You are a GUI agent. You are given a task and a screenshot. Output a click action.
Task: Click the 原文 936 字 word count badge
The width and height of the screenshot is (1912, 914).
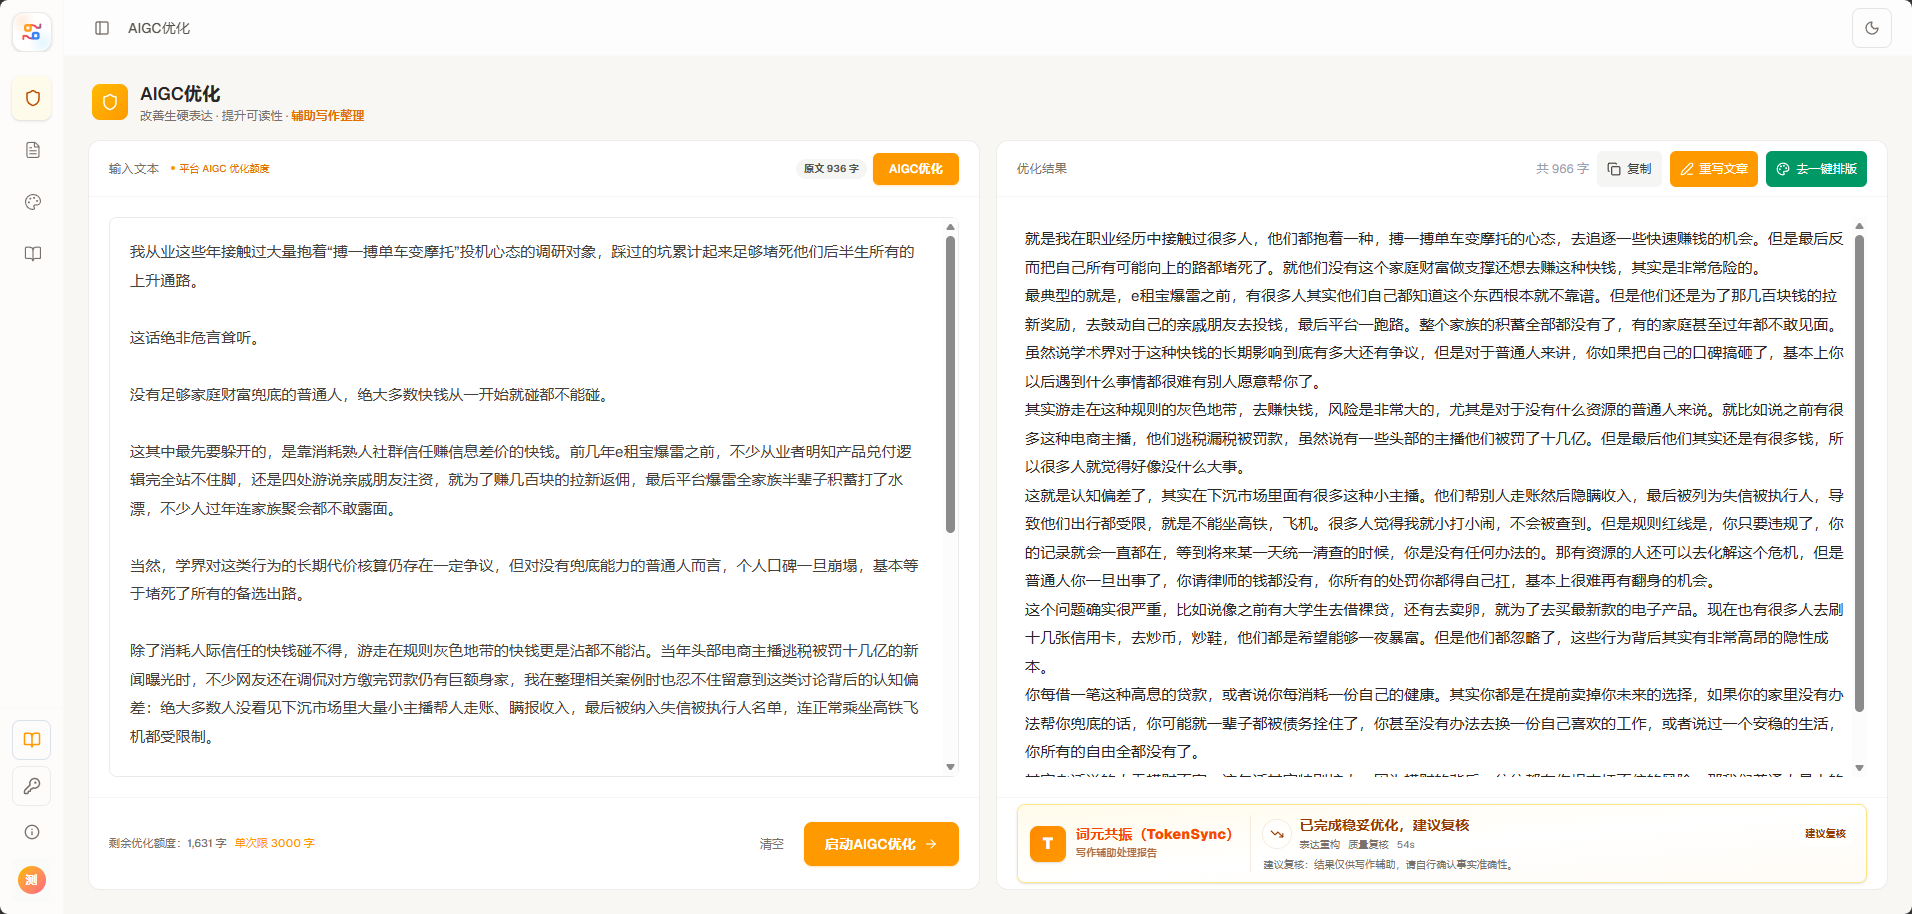click(x=831, y=169)
